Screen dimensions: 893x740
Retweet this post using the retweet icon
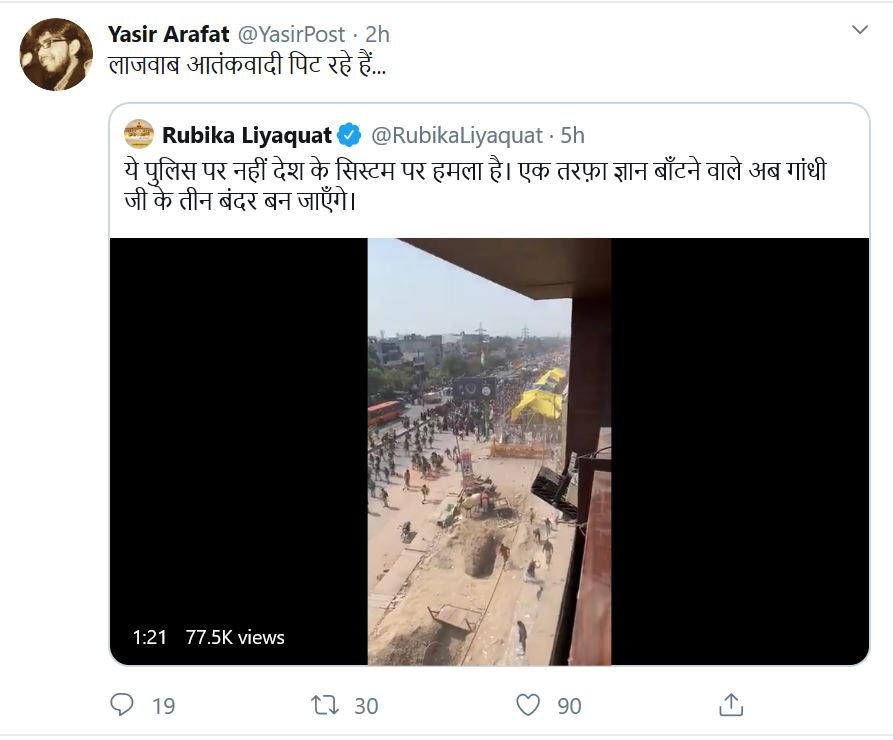click(325, 705)
